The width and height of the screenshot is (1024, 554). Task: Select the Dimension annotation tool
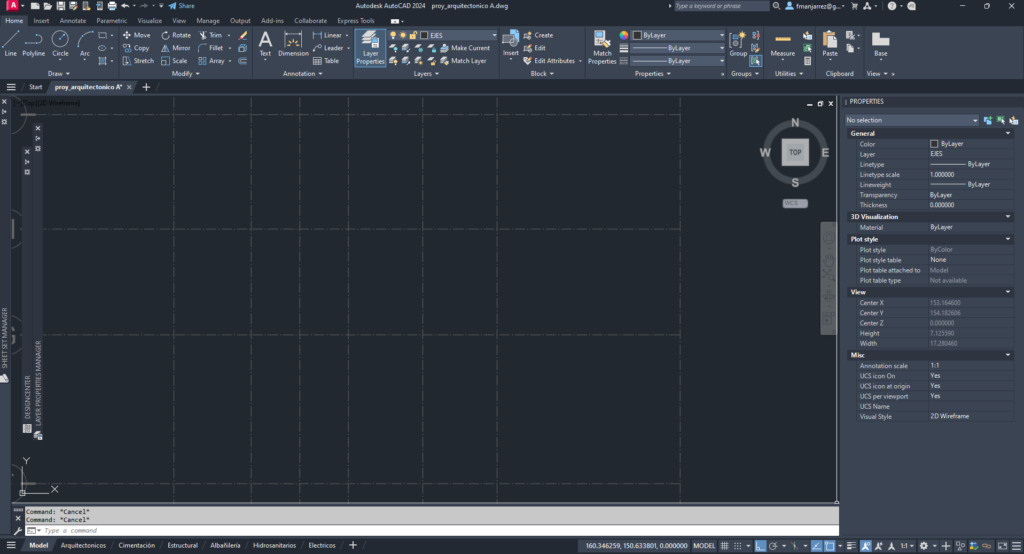point(293,43)
